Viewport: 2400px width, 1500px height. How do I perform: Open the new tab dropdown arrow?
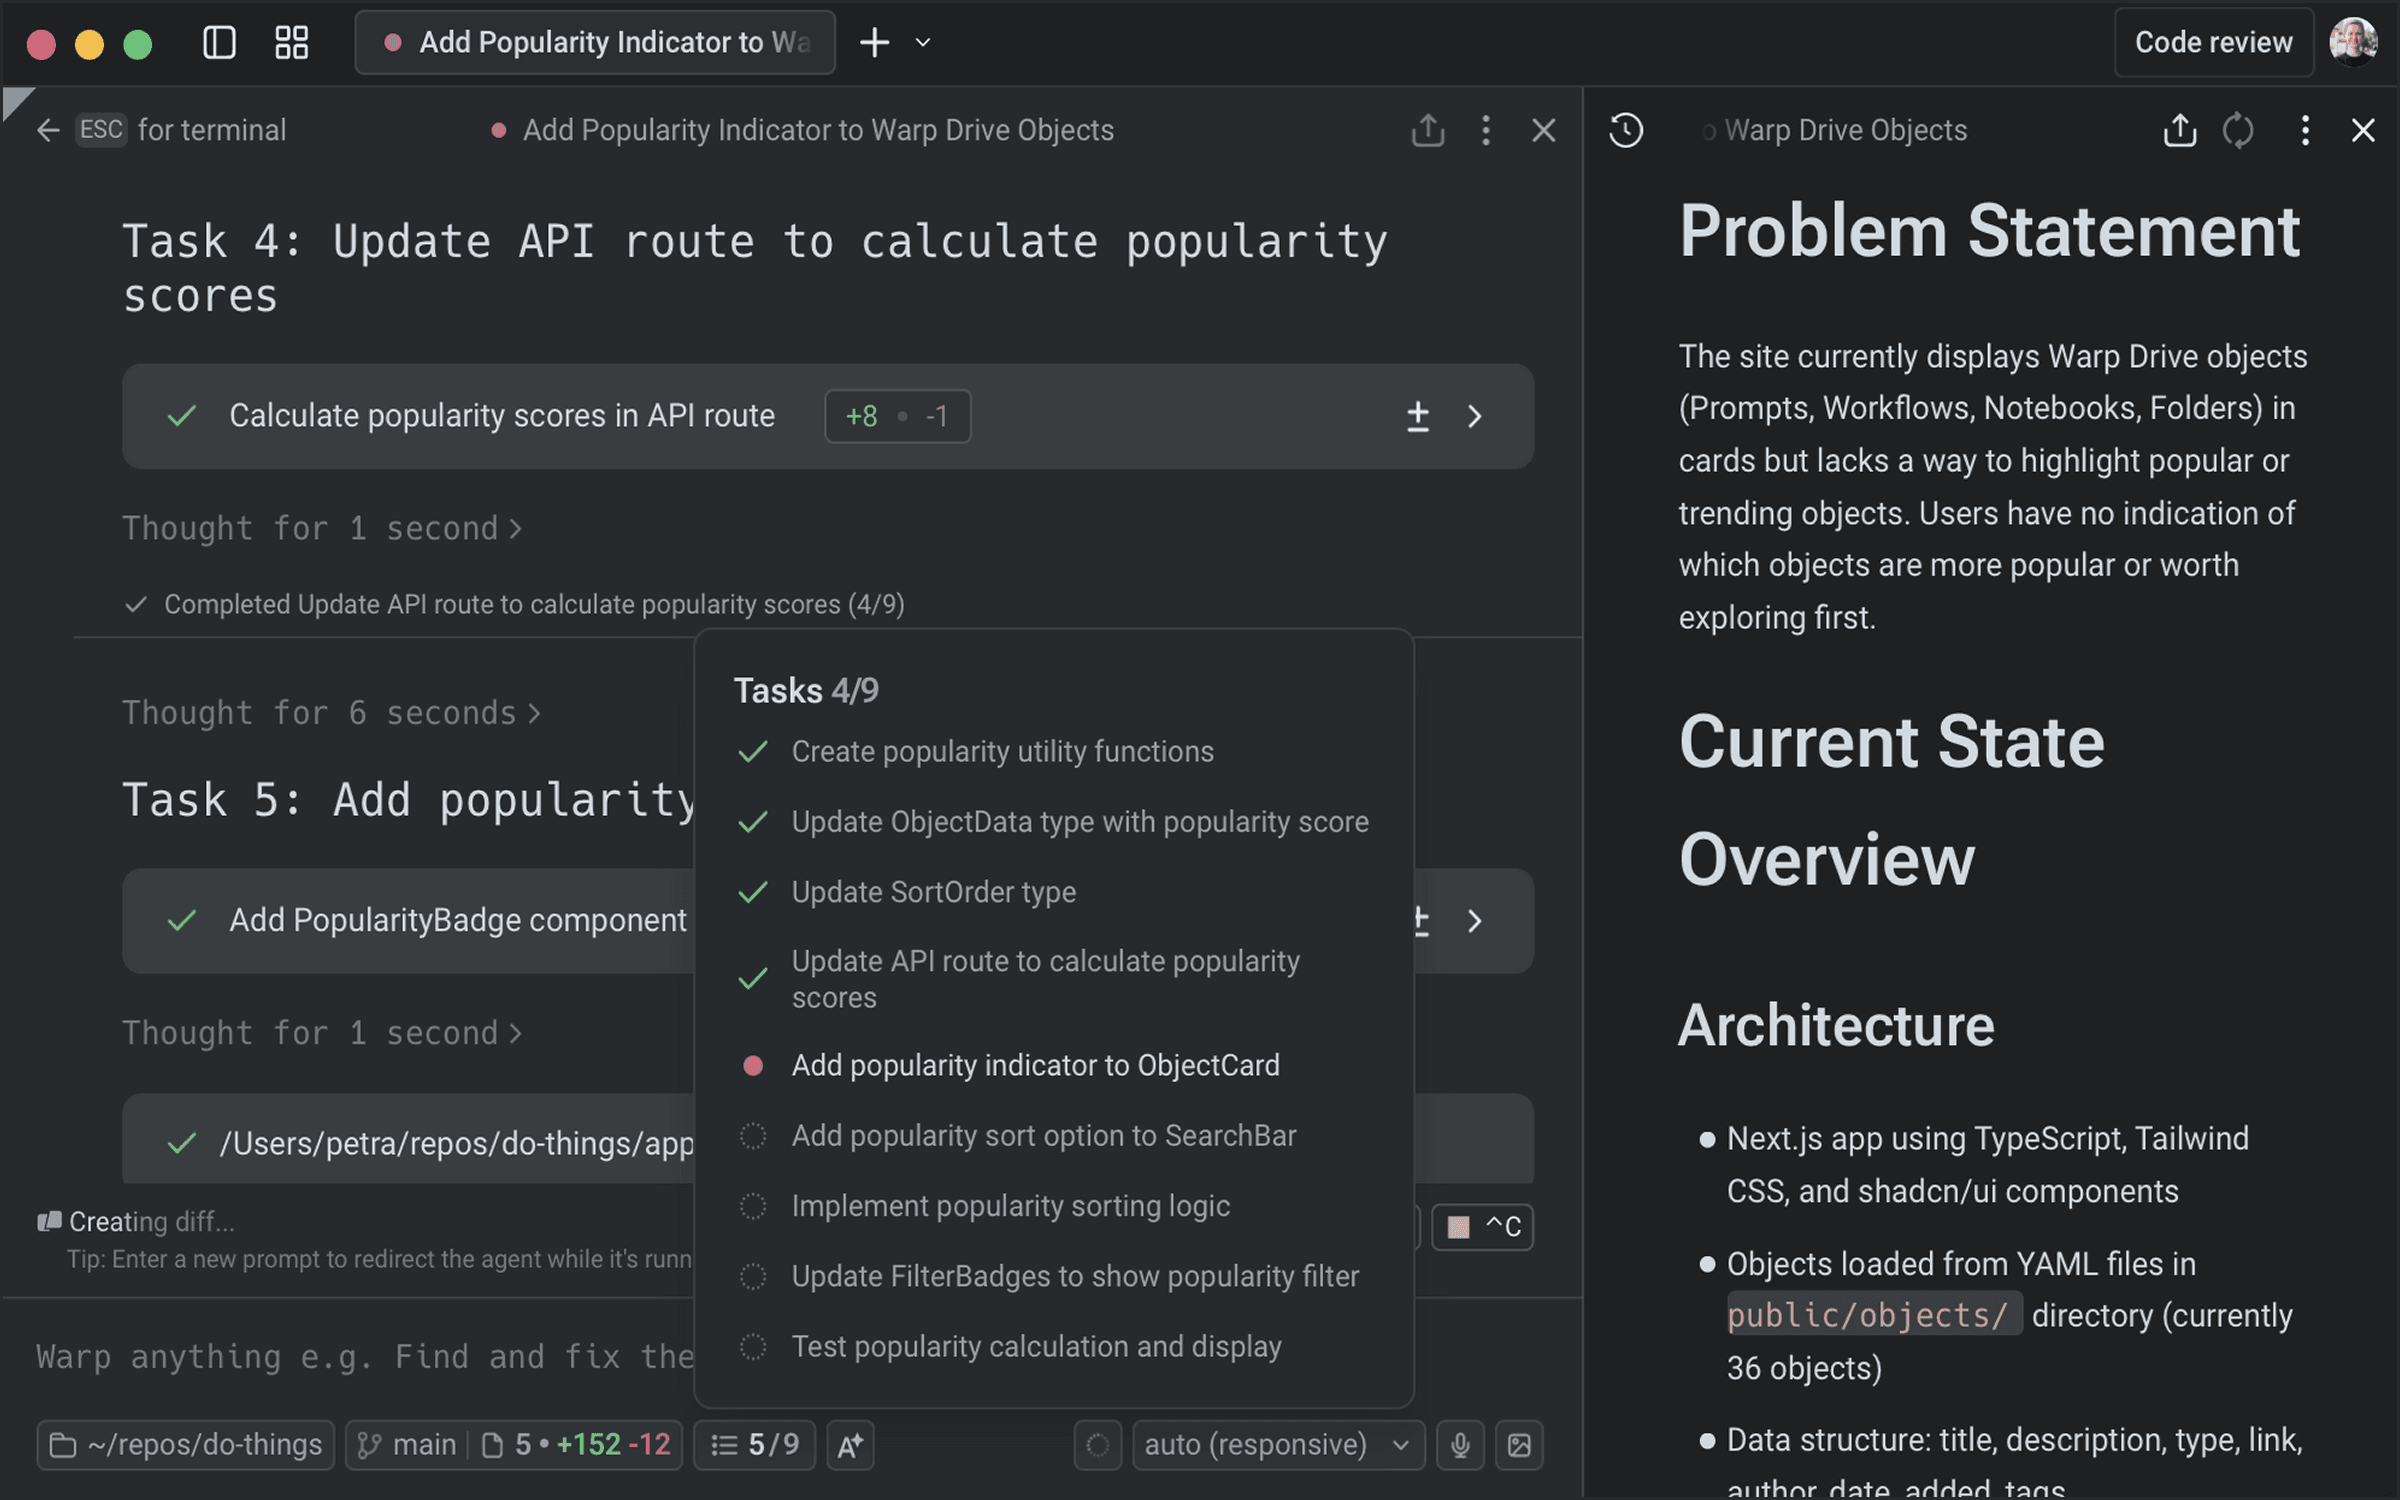click(923, 42)
